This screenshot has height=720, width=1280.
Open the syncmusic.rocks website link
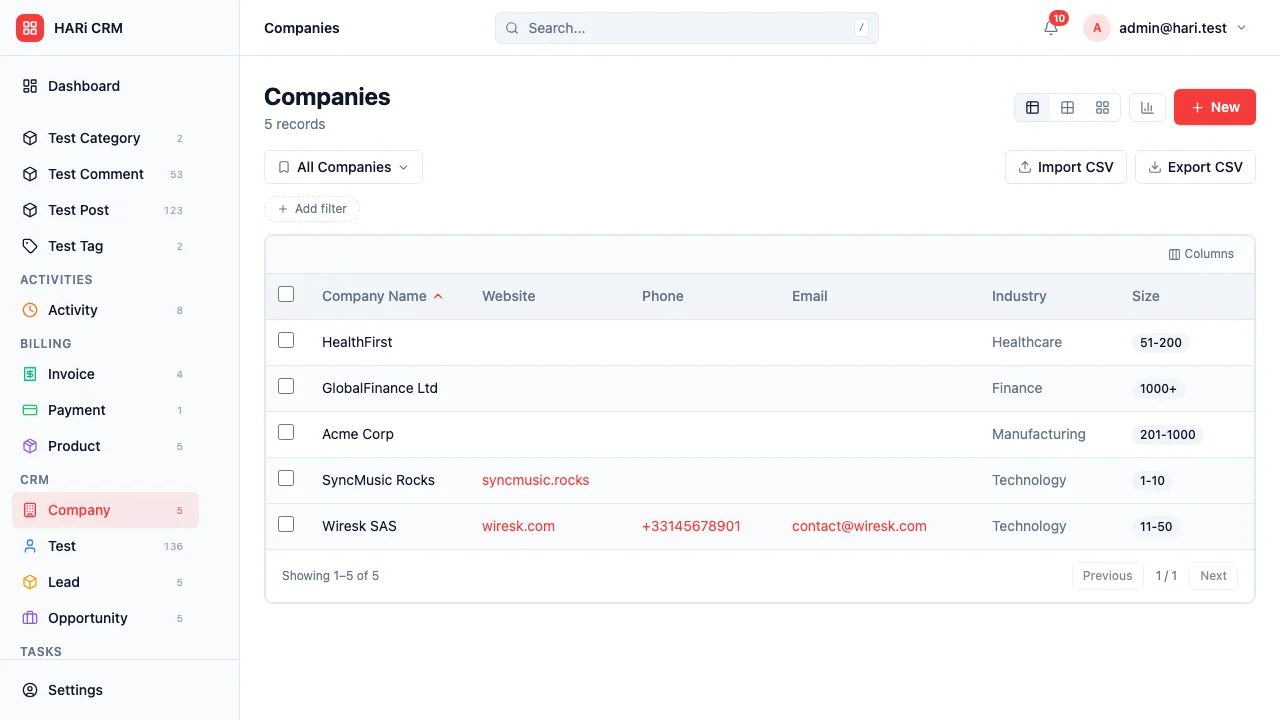(535, 480)
